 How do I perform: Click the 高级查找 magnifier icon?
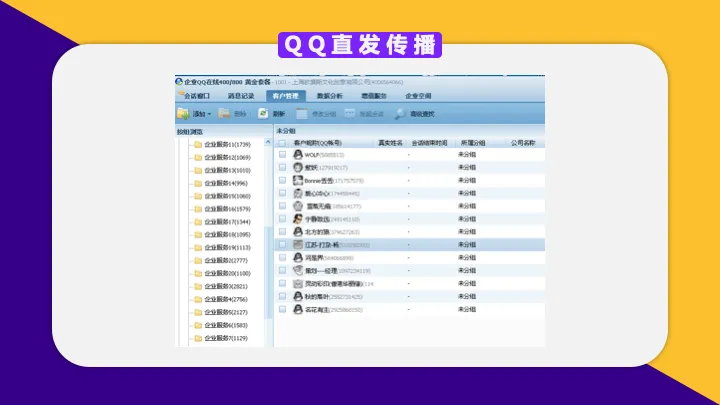click(x=400, y=113)
